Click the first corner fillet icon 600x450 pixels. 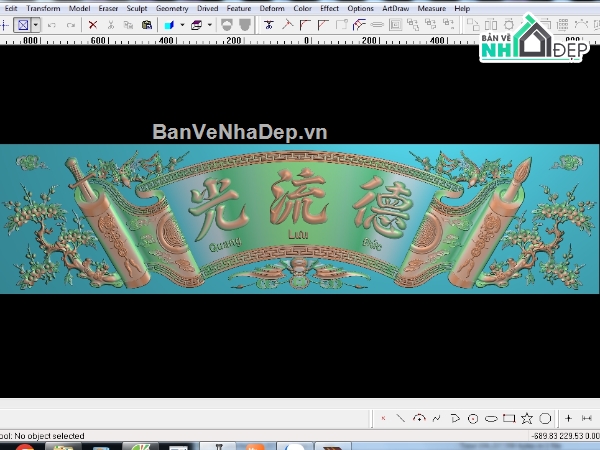[305, 25]
